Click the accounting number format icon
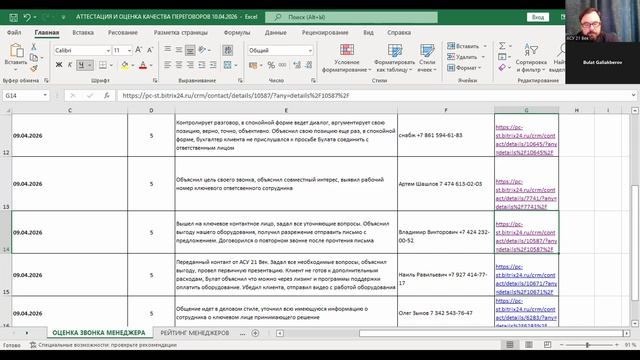The width and height of the screenshot is (640, 360). click(253, 65)
